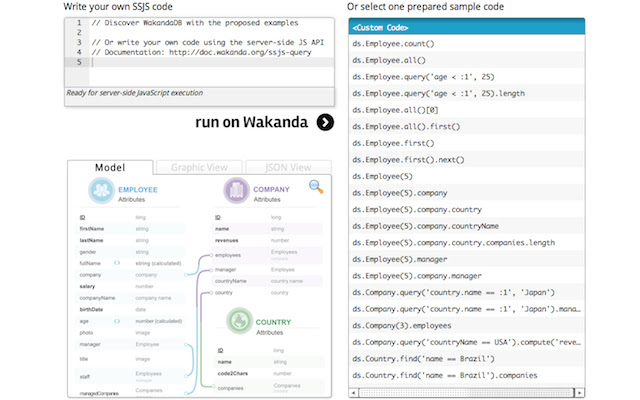Open the Graphic View tab
Viewport: 640px width, 400px height.
[x=199, y=167]
